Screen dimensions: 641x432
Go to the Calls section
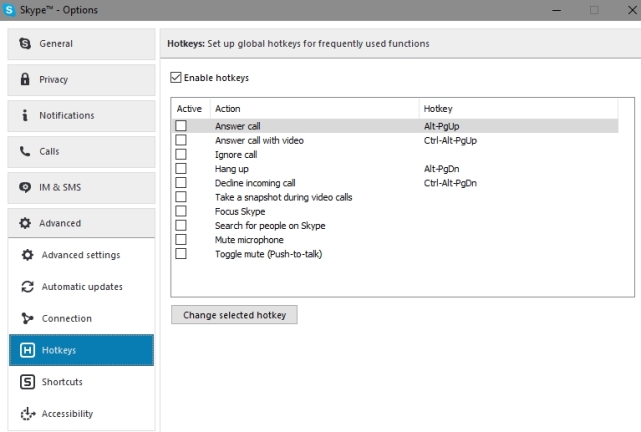click(81, 152)
